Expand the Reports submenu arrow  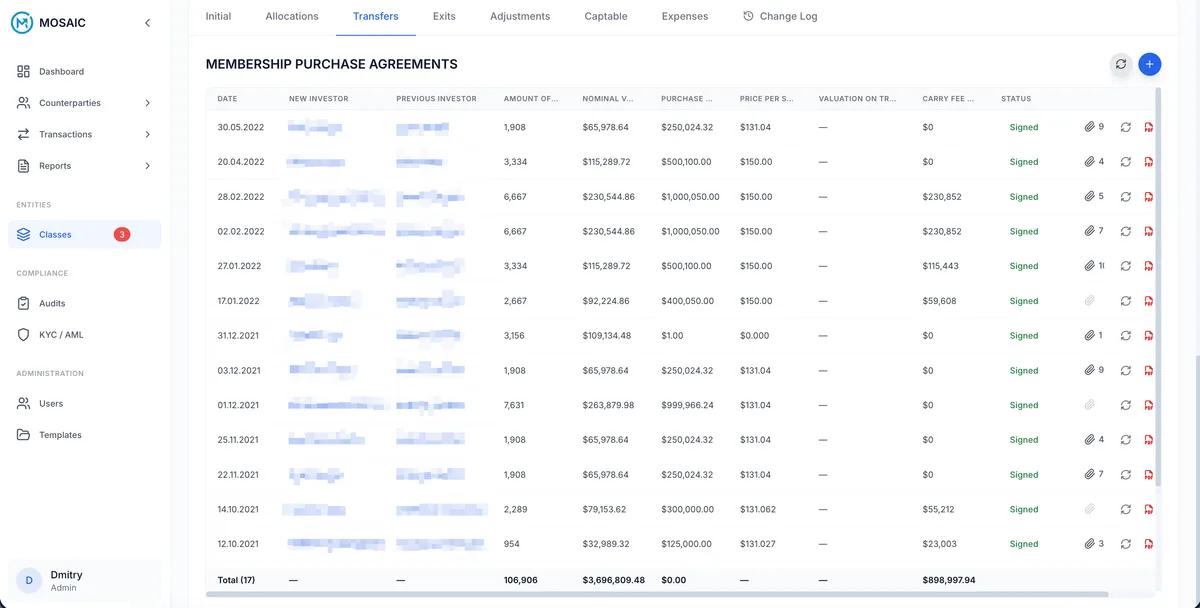click(x=148, y=166)
